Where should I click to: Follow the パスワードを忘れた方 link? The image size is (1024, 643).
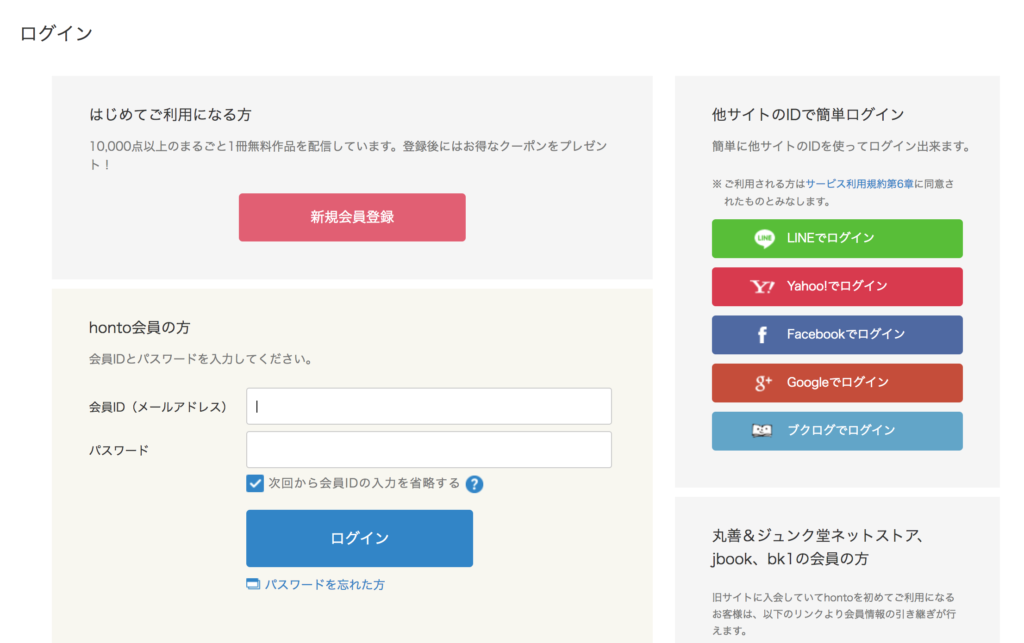[325, 585]
